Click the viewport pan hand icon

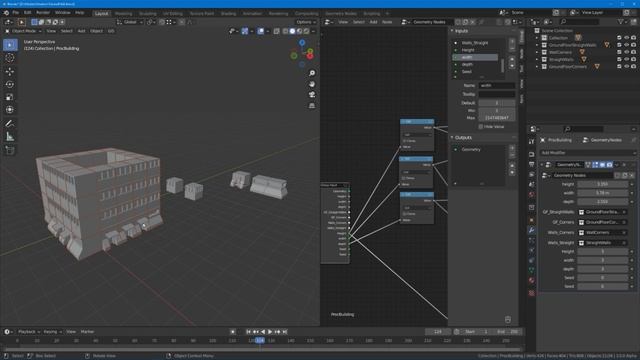click(312, 84)
